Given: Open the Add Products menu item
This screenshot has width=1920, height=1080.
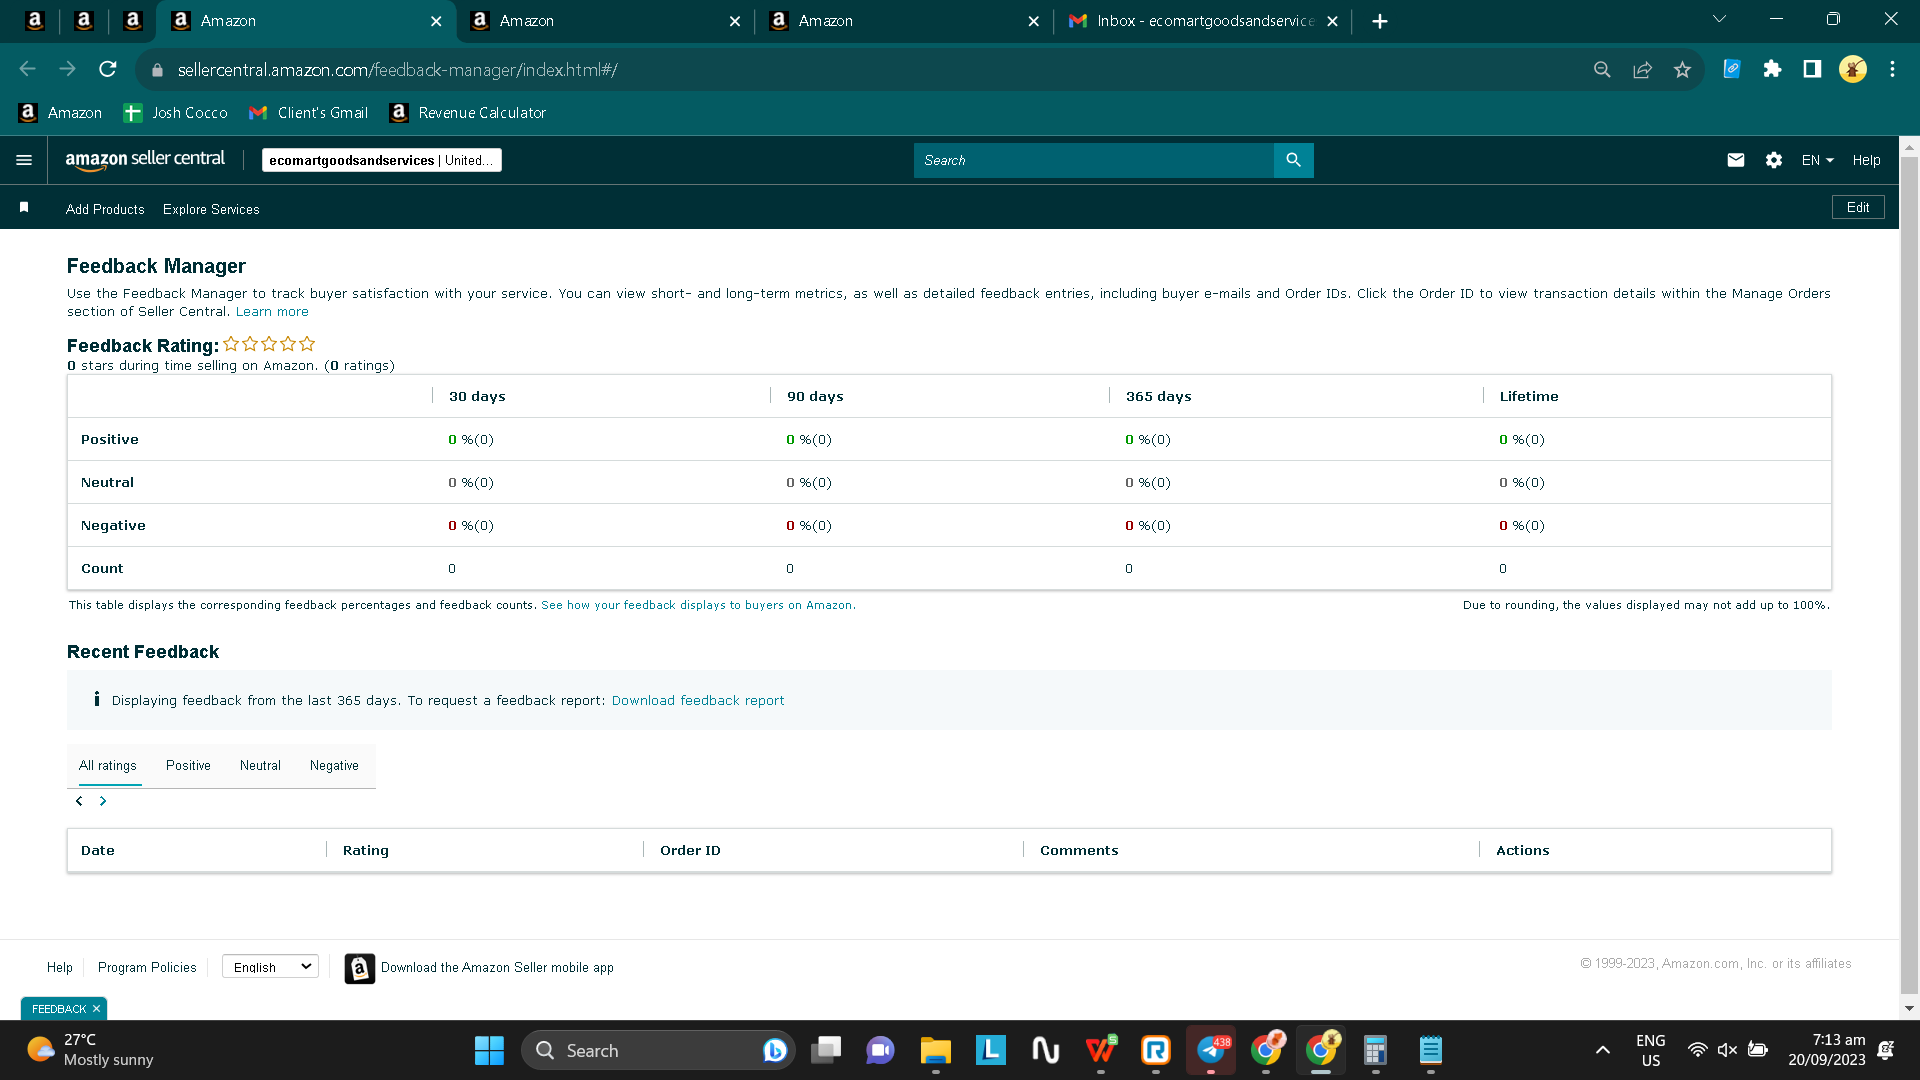Looking at the screenshot, I should click(105, 209).
